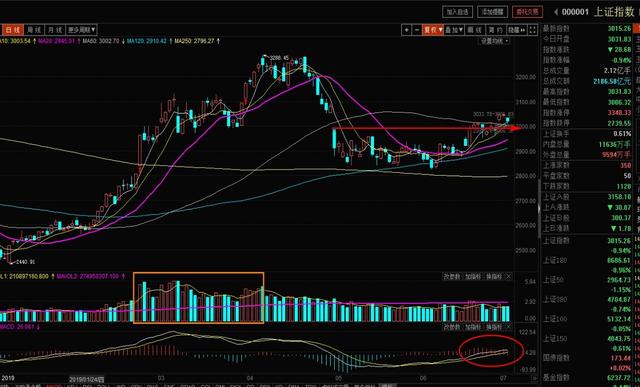Click the 2019/01/24 date marker on the time axis
The width and height of the screenshot is (640, 387).
click(x=87, y=379)
